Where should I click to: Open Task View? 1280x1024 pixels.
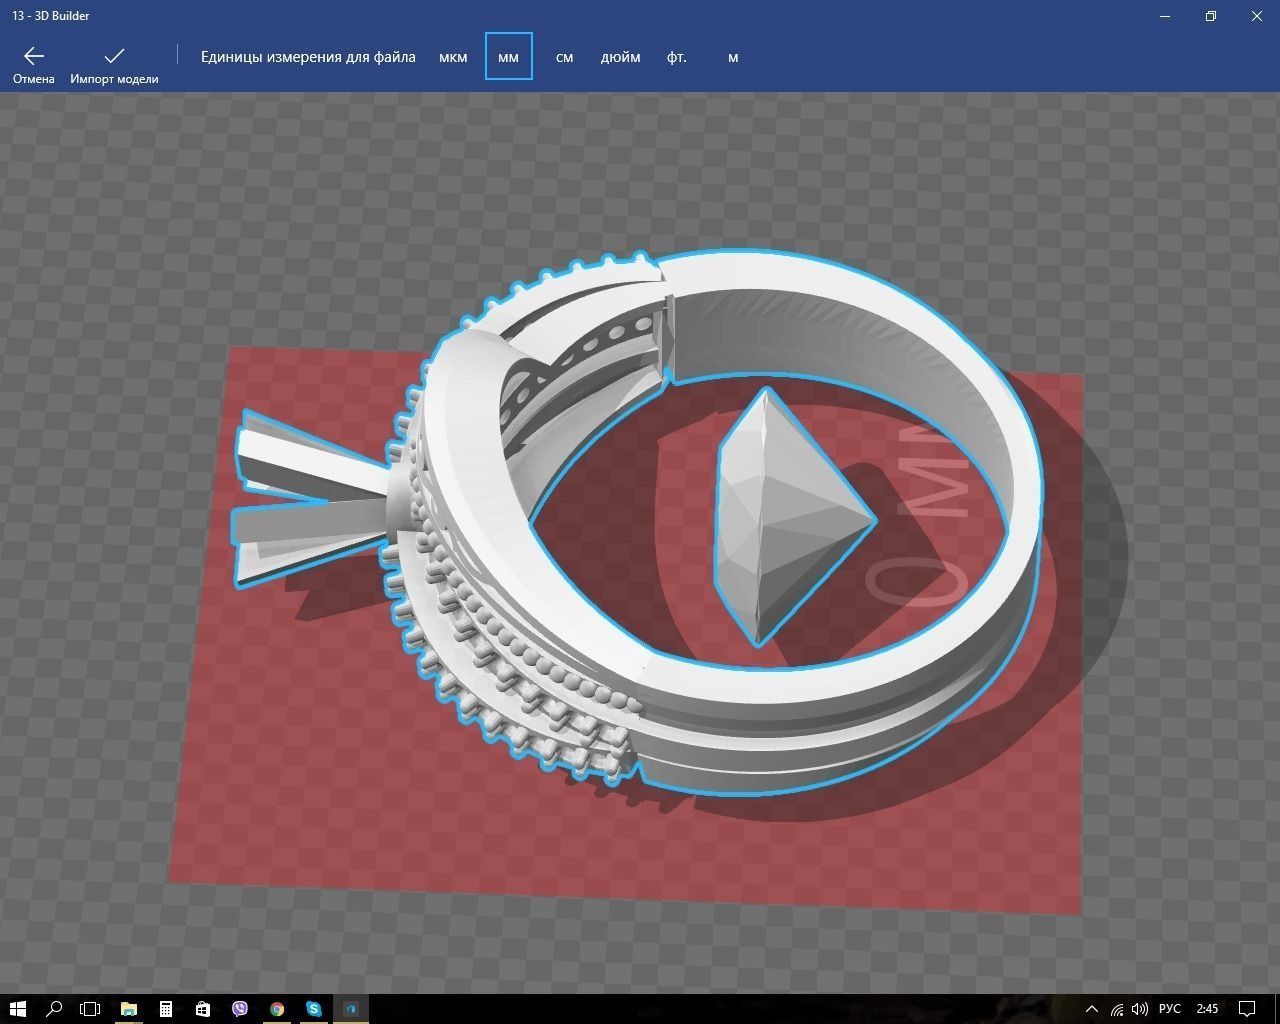click(90, 1009)
